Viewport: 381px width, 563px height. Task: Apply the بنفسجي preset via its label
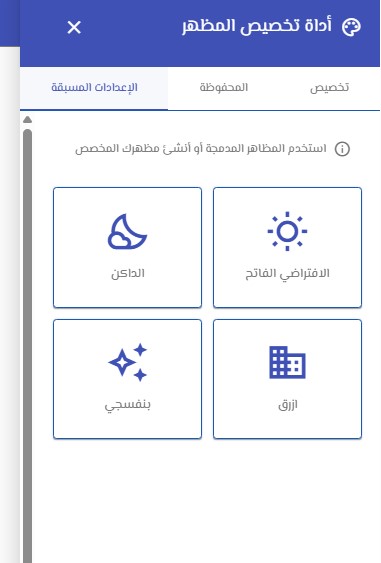point(127,405)
